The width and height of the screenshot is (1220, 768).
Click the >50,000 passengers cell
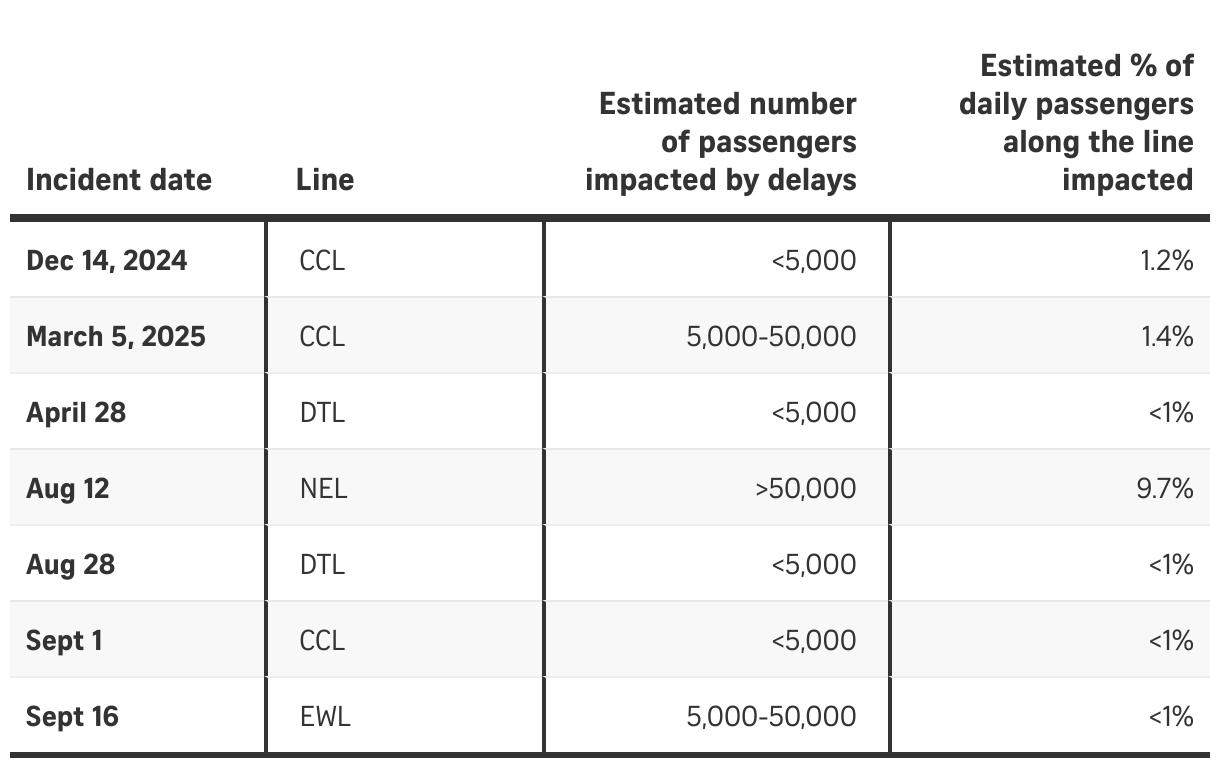(x=805, y=489)
